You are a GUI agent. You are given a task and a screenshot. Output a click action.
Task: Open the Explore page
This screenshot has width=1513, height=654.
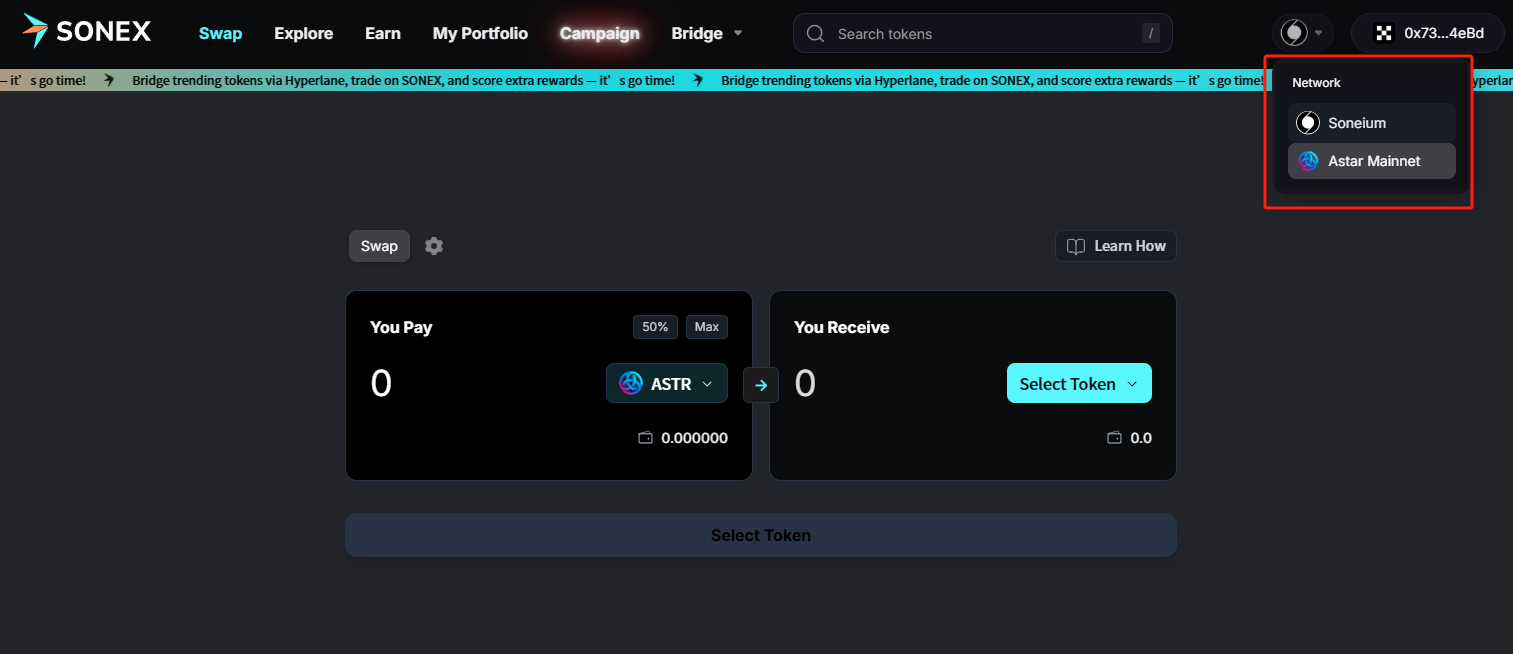tap(304, 33)
